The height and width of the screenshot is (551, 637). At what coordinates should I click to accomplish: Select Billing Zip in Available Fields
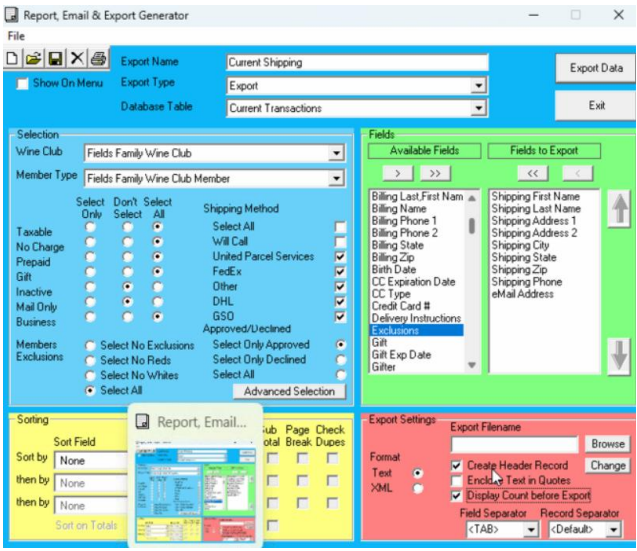(x=393, y=257)
